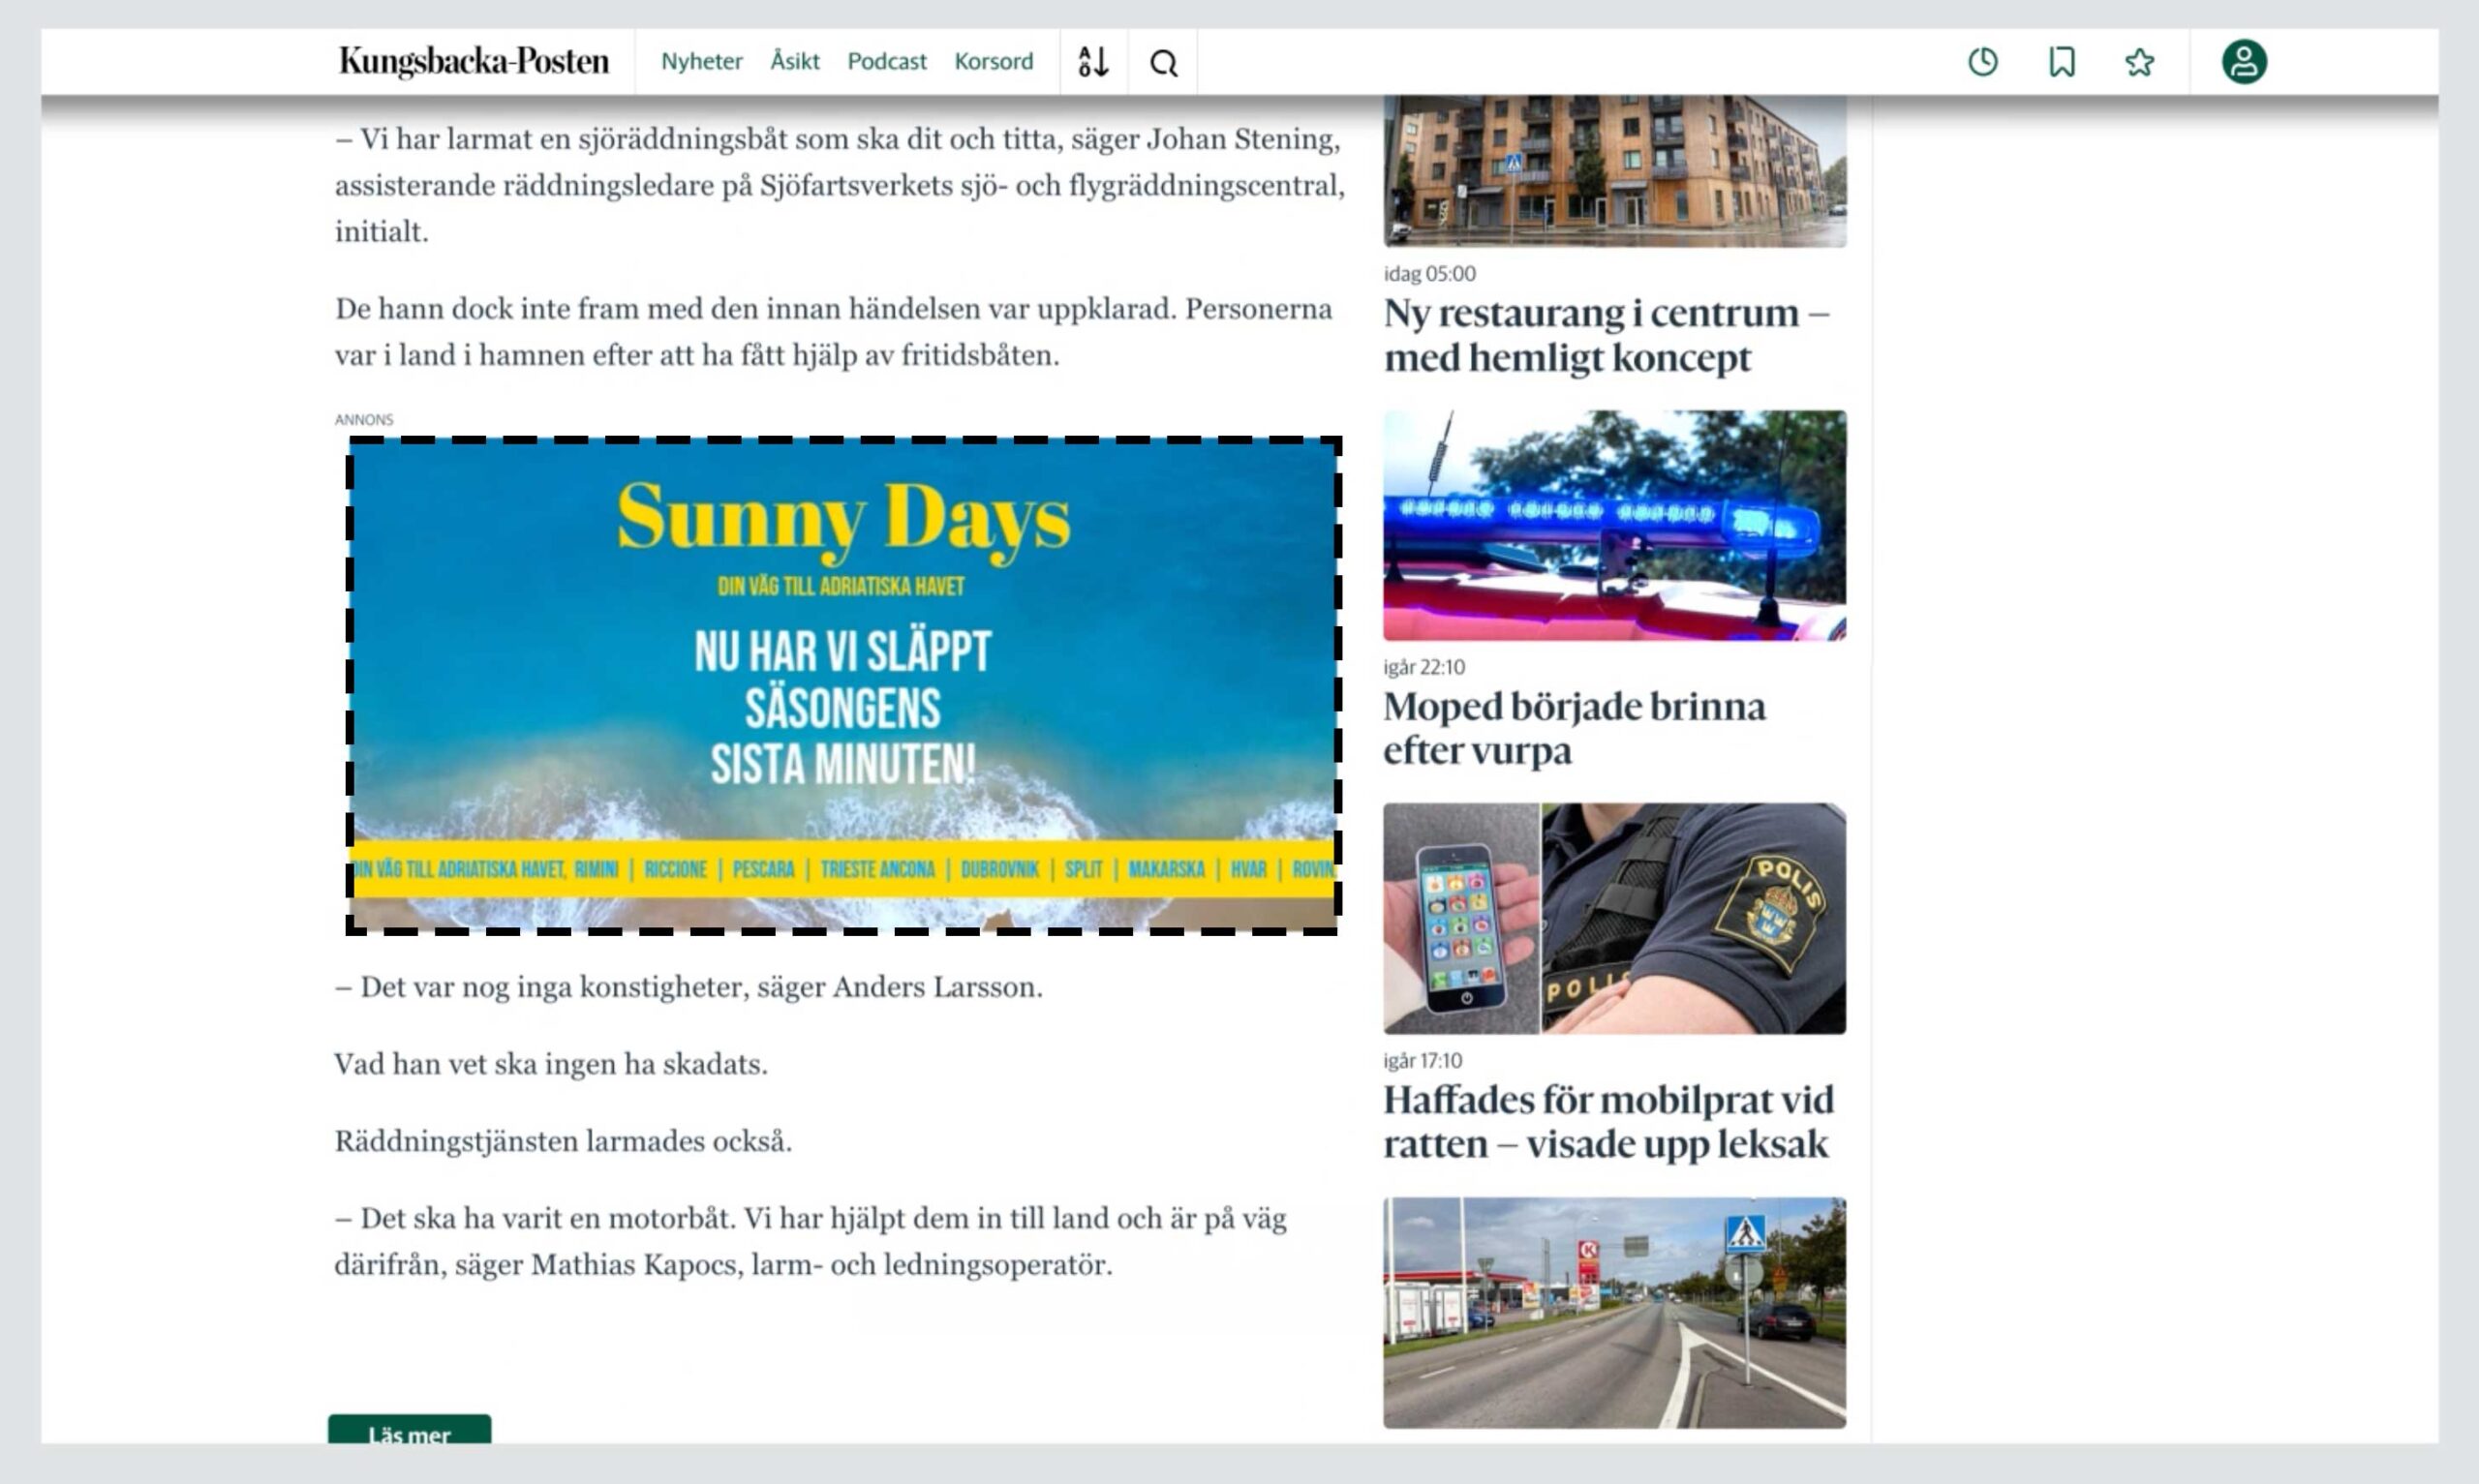Screen dimensions: 2479x1484
Task: Open Korsord from the top navigation
Action: 993,62
